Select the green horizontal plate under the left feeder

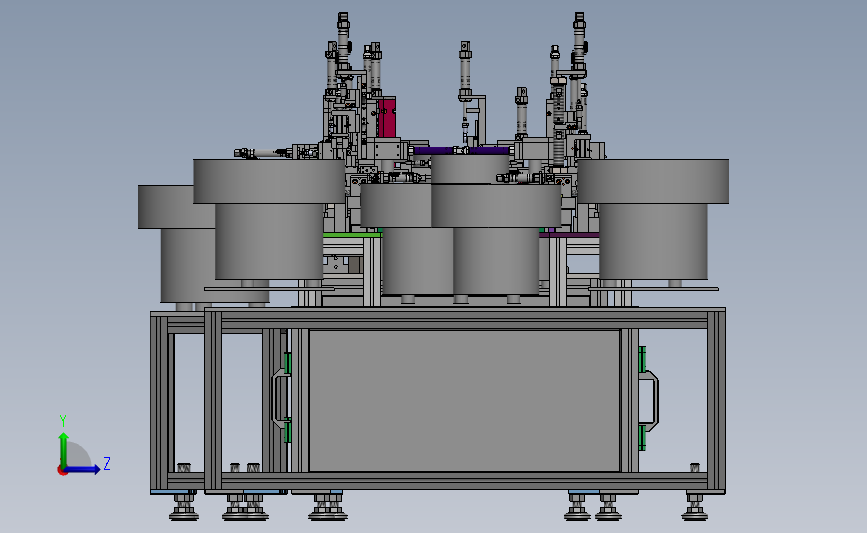(x=352, y=235)
